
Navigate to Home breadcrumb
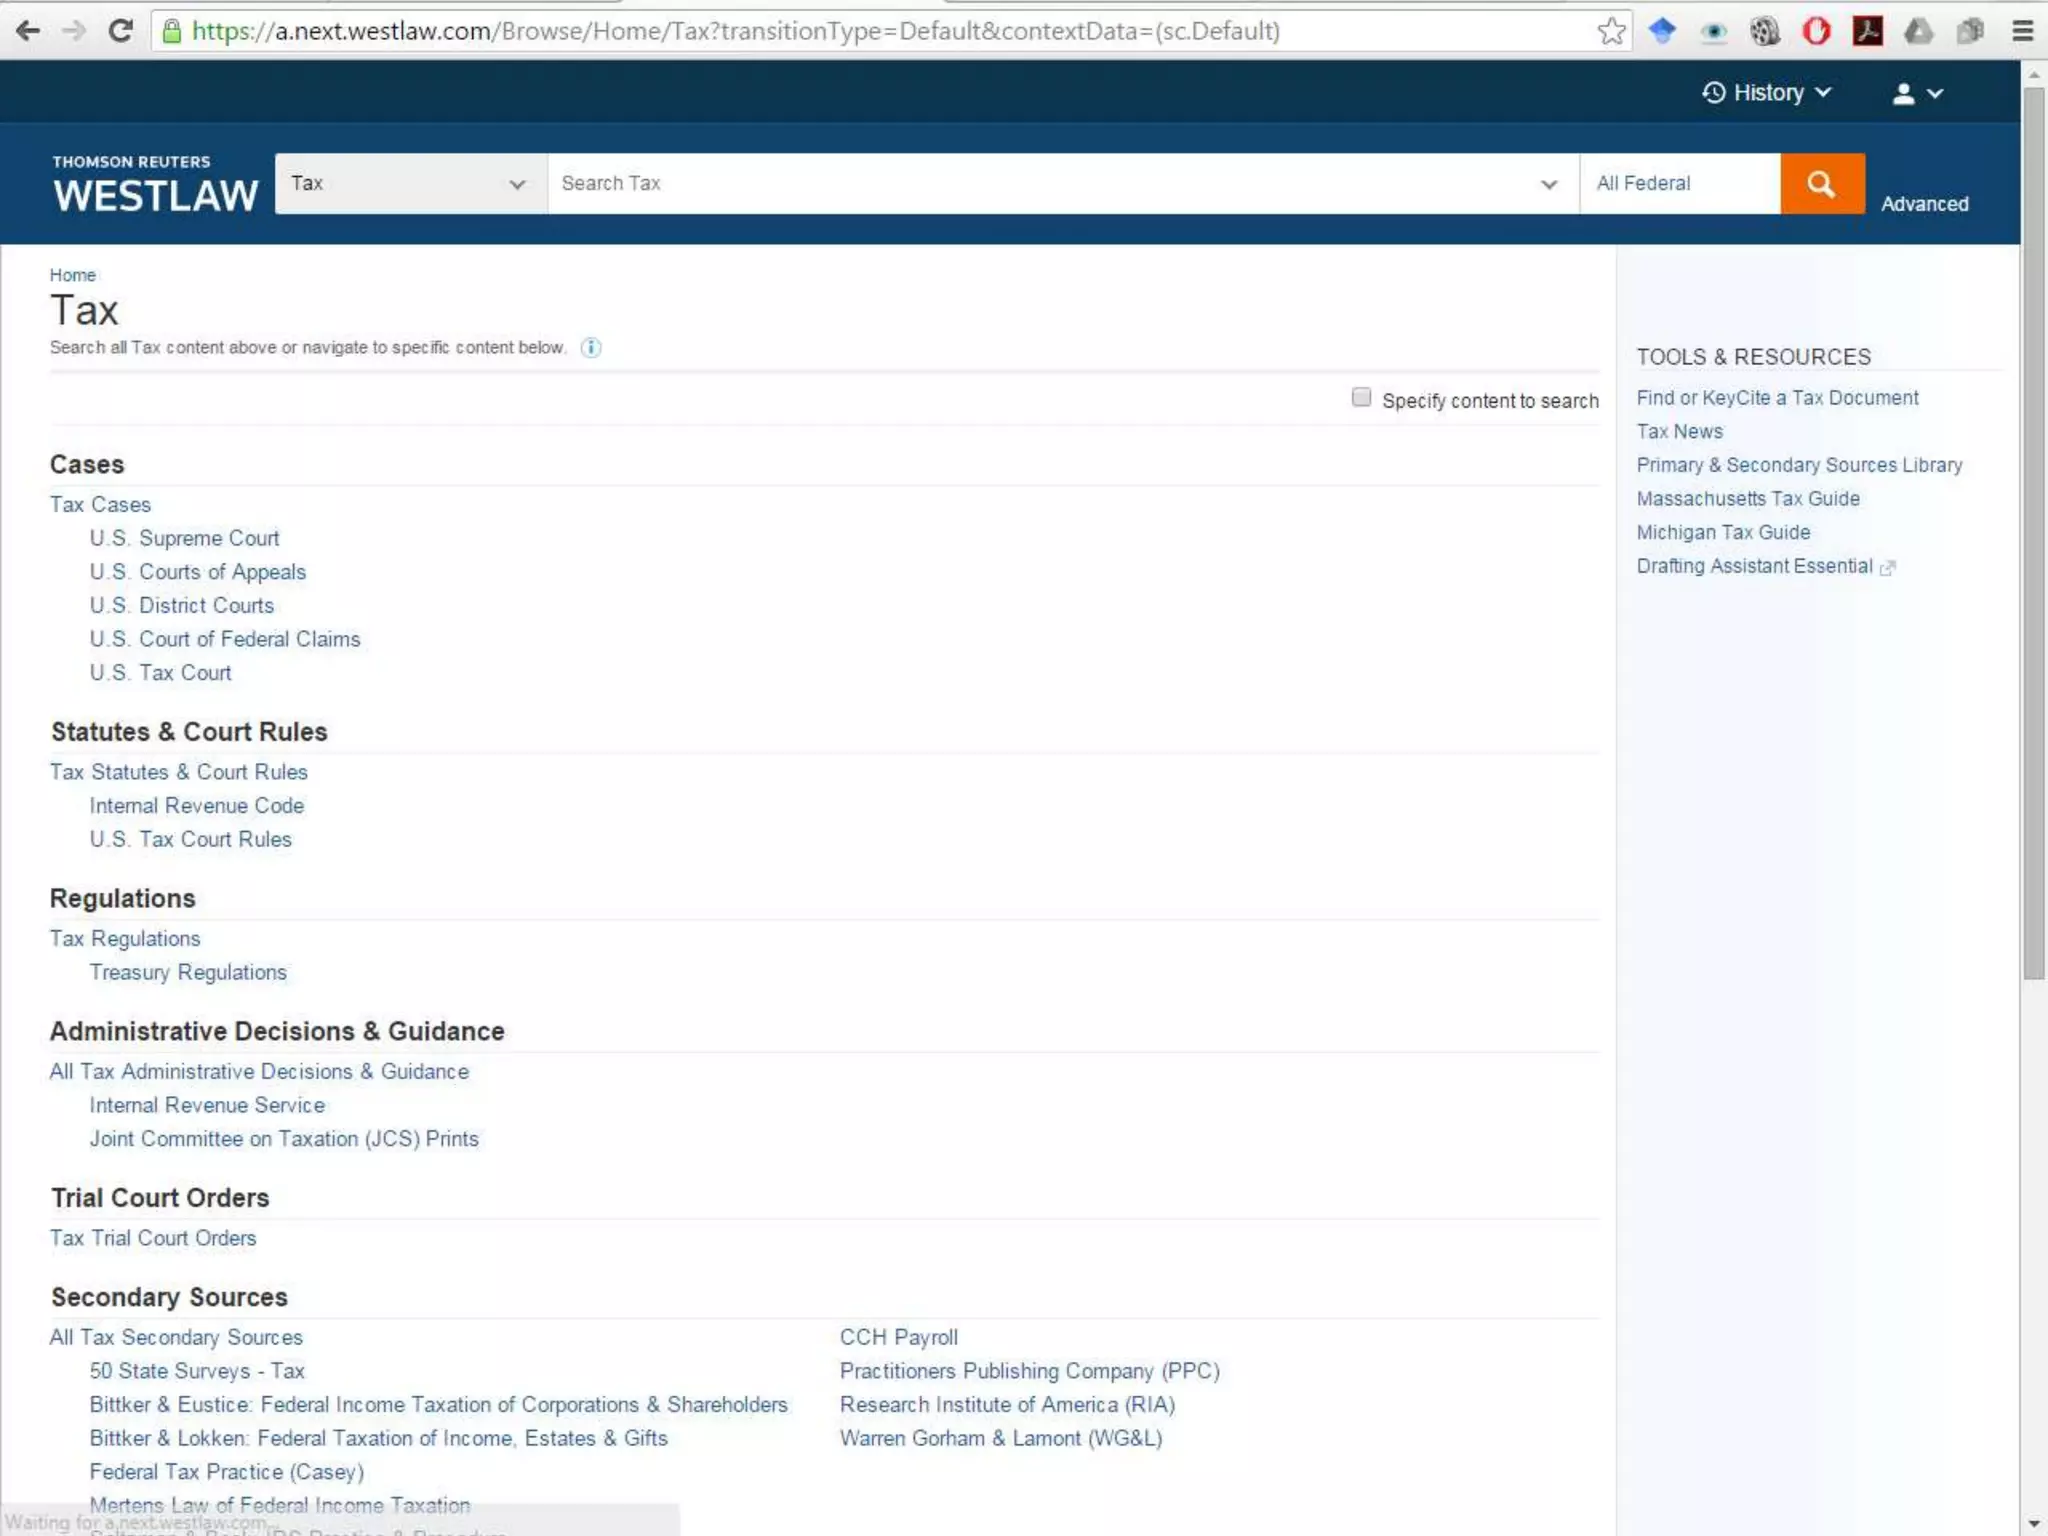pyautogui.click(x=72, y=275)
